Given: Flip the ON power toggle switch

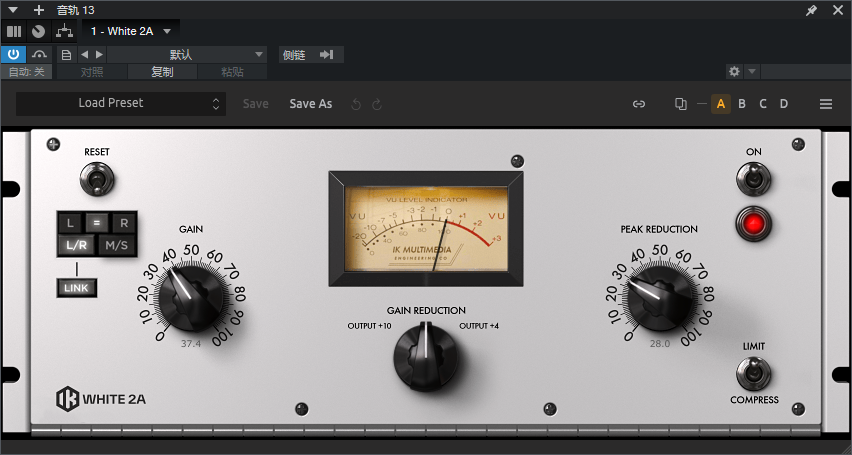Looking at the screenshot, I should pyautogui.click(x=754, y=179).
